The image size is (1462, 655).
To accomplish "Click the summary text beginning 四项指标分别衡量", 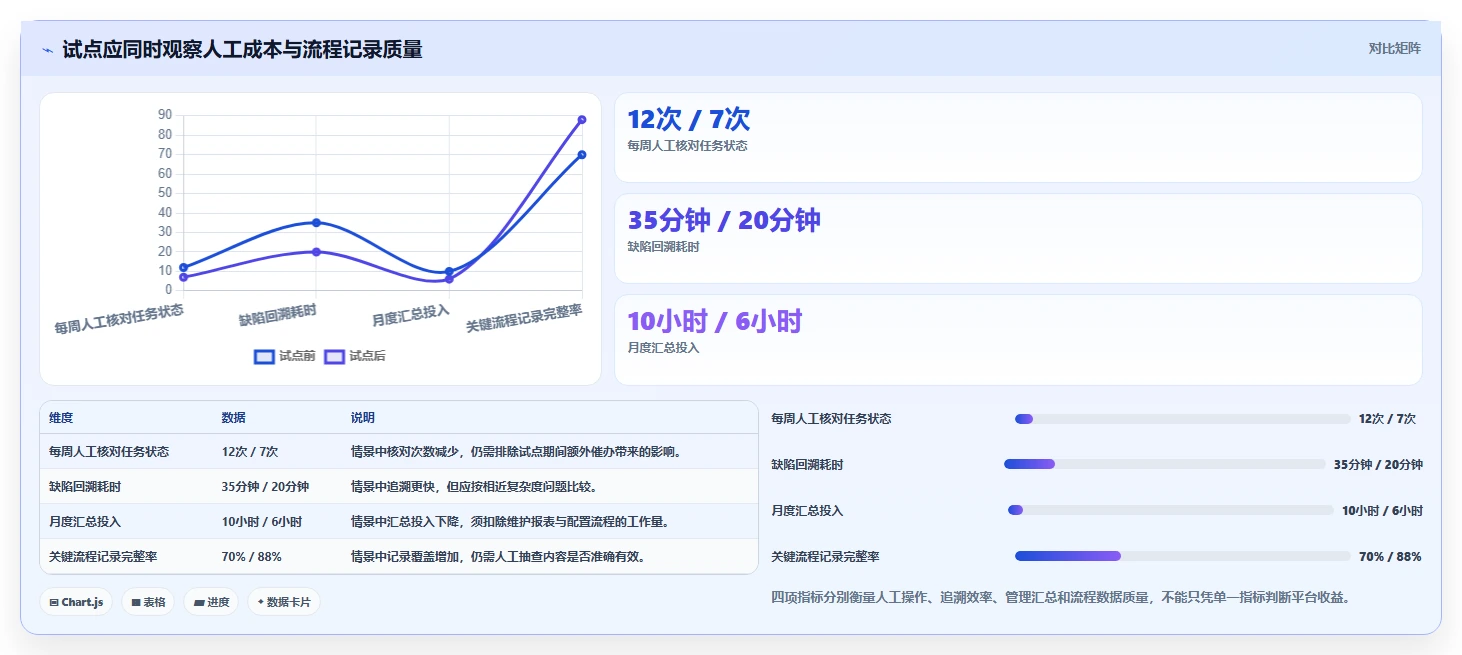I will coord(1061,597).
